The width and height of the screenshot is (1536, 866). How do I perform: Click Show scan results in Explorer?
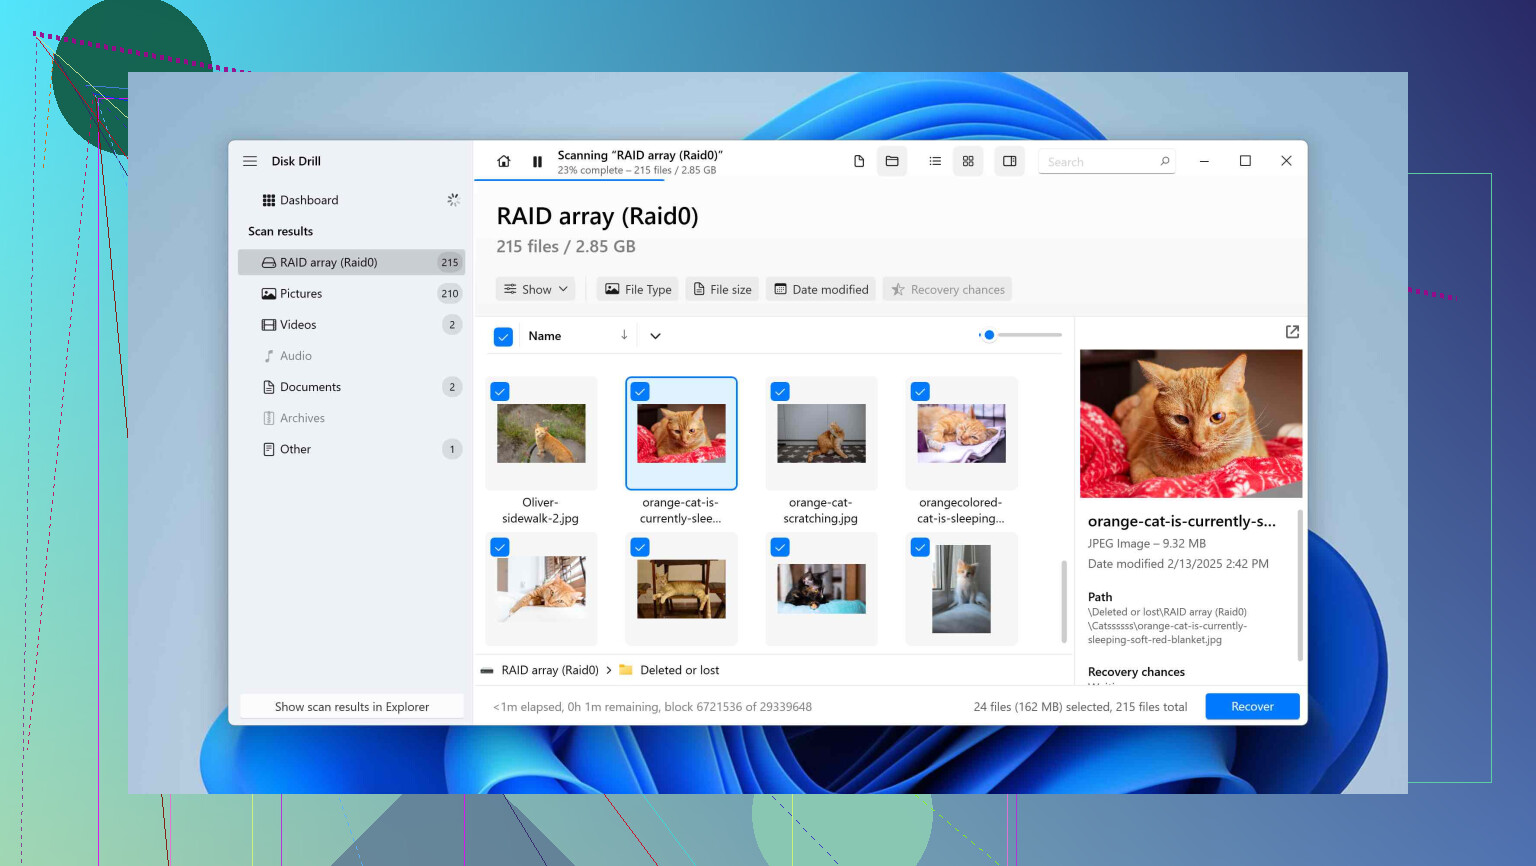[x=352, y=707]
